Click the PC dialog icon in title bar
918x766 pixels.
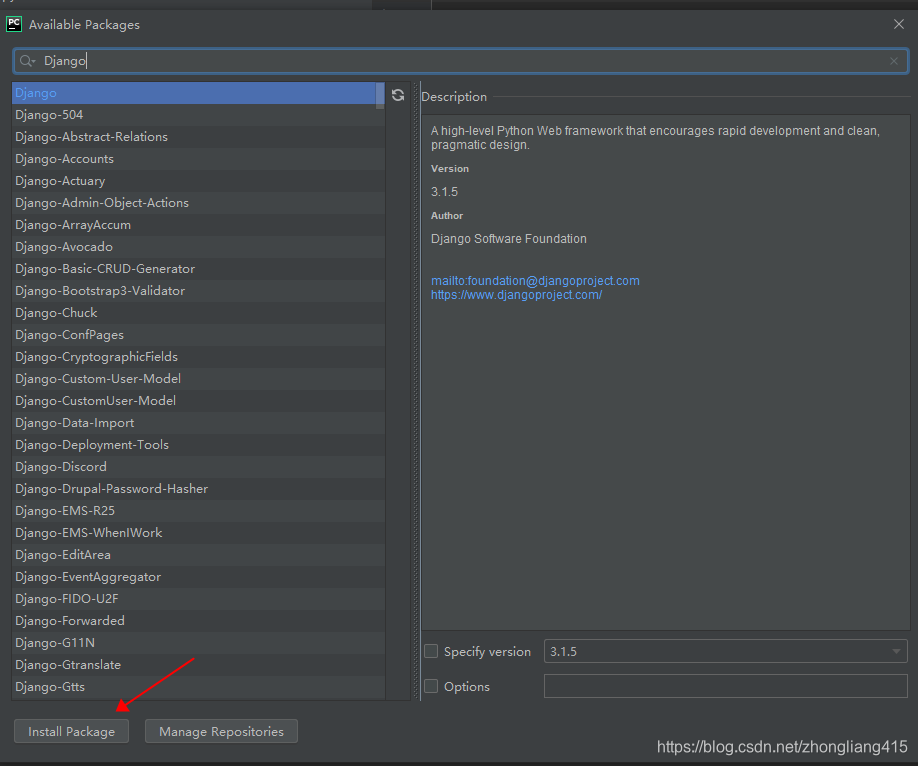[x=13, y=23]
